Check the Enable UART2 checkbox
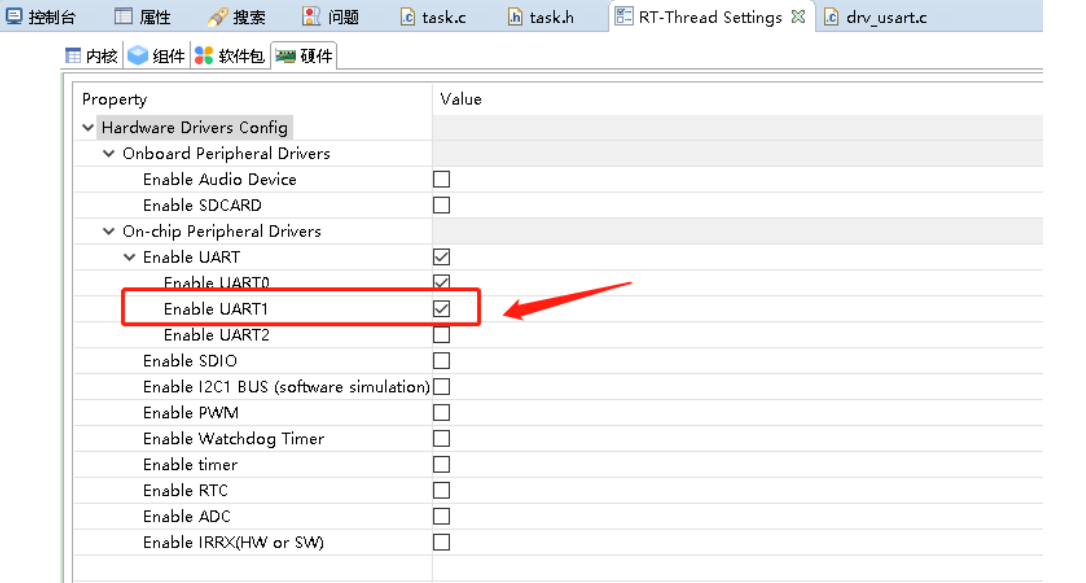This screenshot has height=583, width=1086. tap(441, 334)
